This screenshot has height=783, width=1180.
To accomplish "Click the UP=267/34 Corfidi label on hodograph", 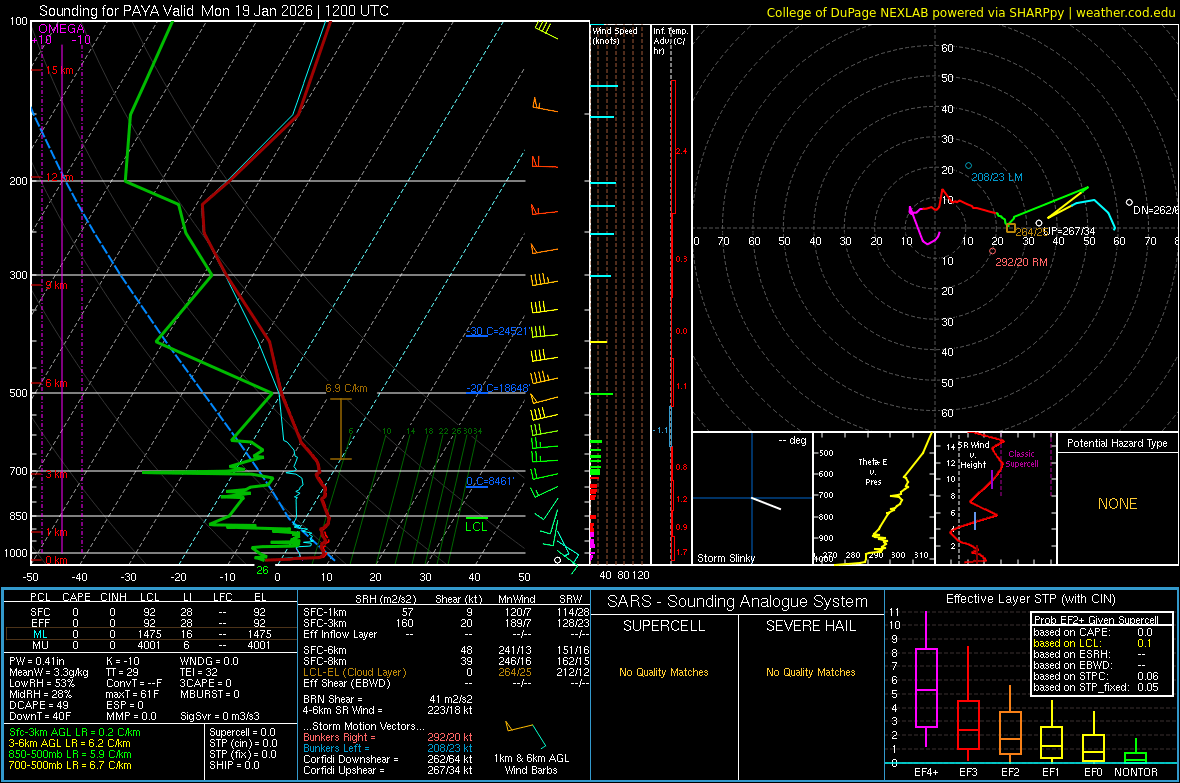I will coord(1069,231).
